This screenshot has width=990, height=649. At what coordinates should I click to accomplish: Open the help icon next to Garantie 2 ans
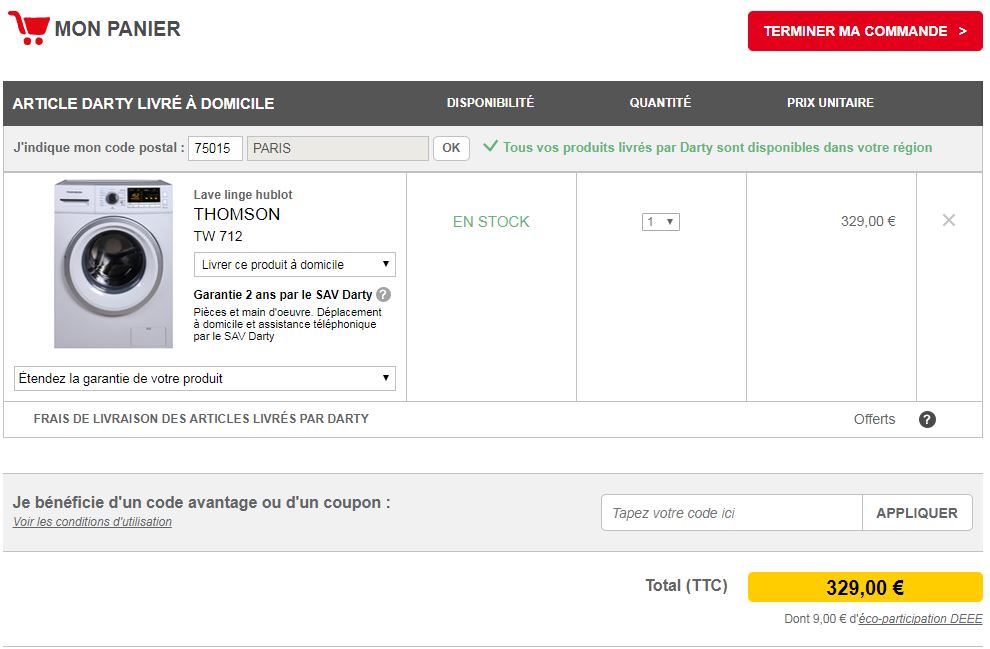tap(383, 295)
